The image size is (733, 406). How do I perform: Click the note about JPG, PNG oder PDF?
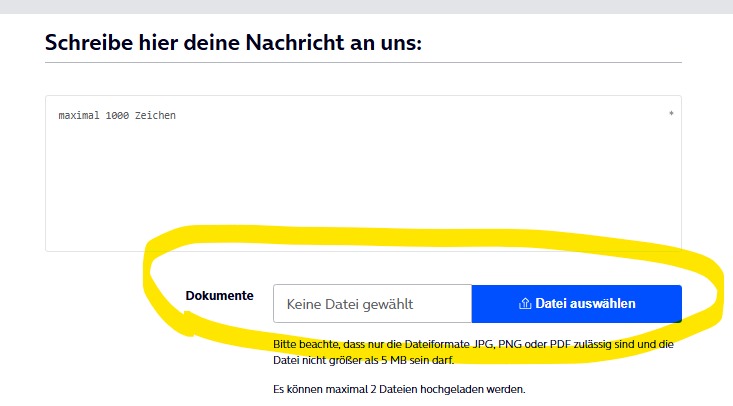coord(473,352)
